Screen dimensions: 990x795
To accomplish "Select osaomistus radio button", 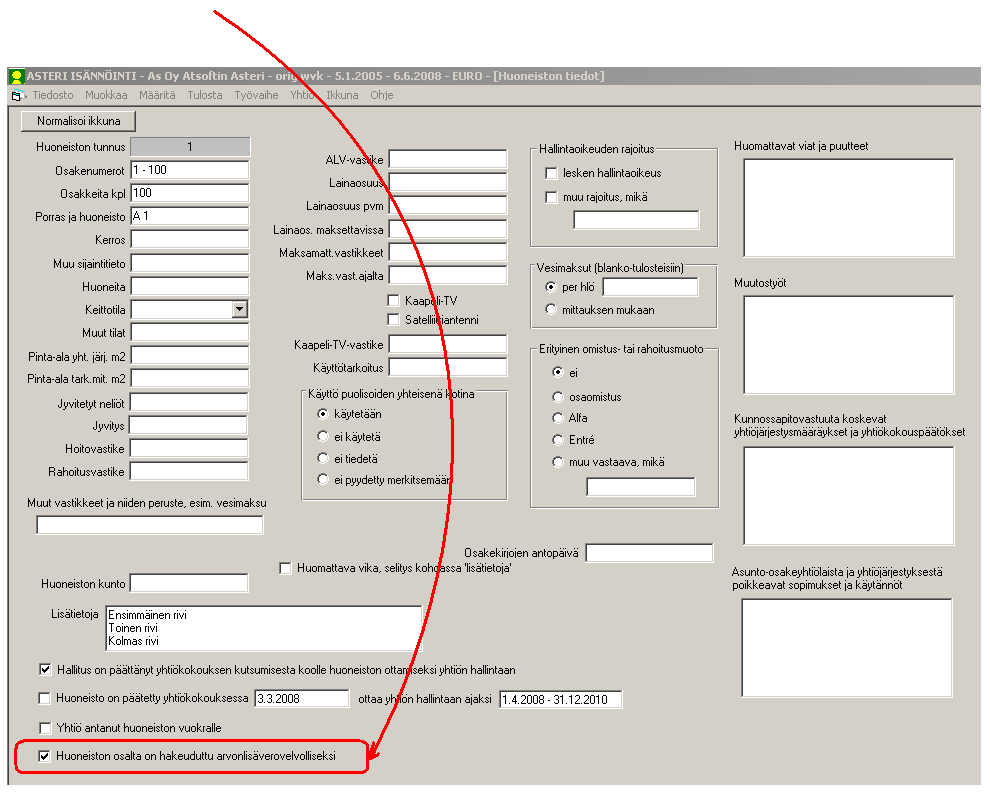I will pyautogui.click(x=558, y=397).
